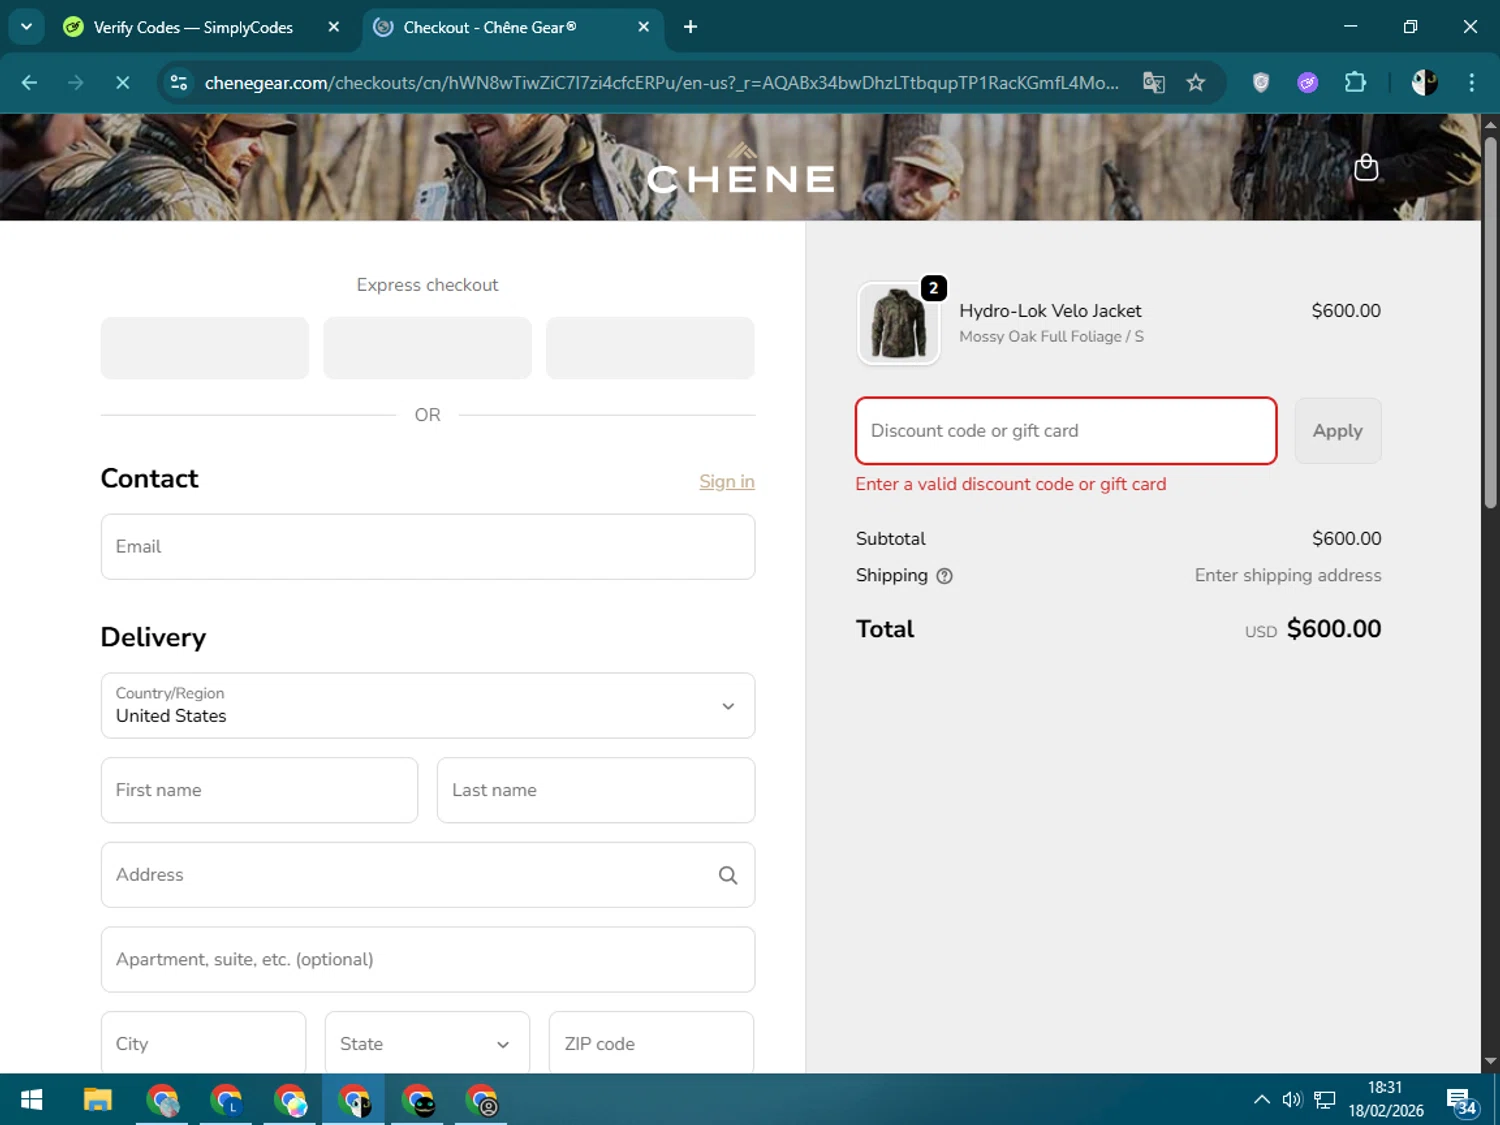The image size is (1500, 1125).
Task: Open Chrome three-dot menu
Action: click(x=1471, y=83)
